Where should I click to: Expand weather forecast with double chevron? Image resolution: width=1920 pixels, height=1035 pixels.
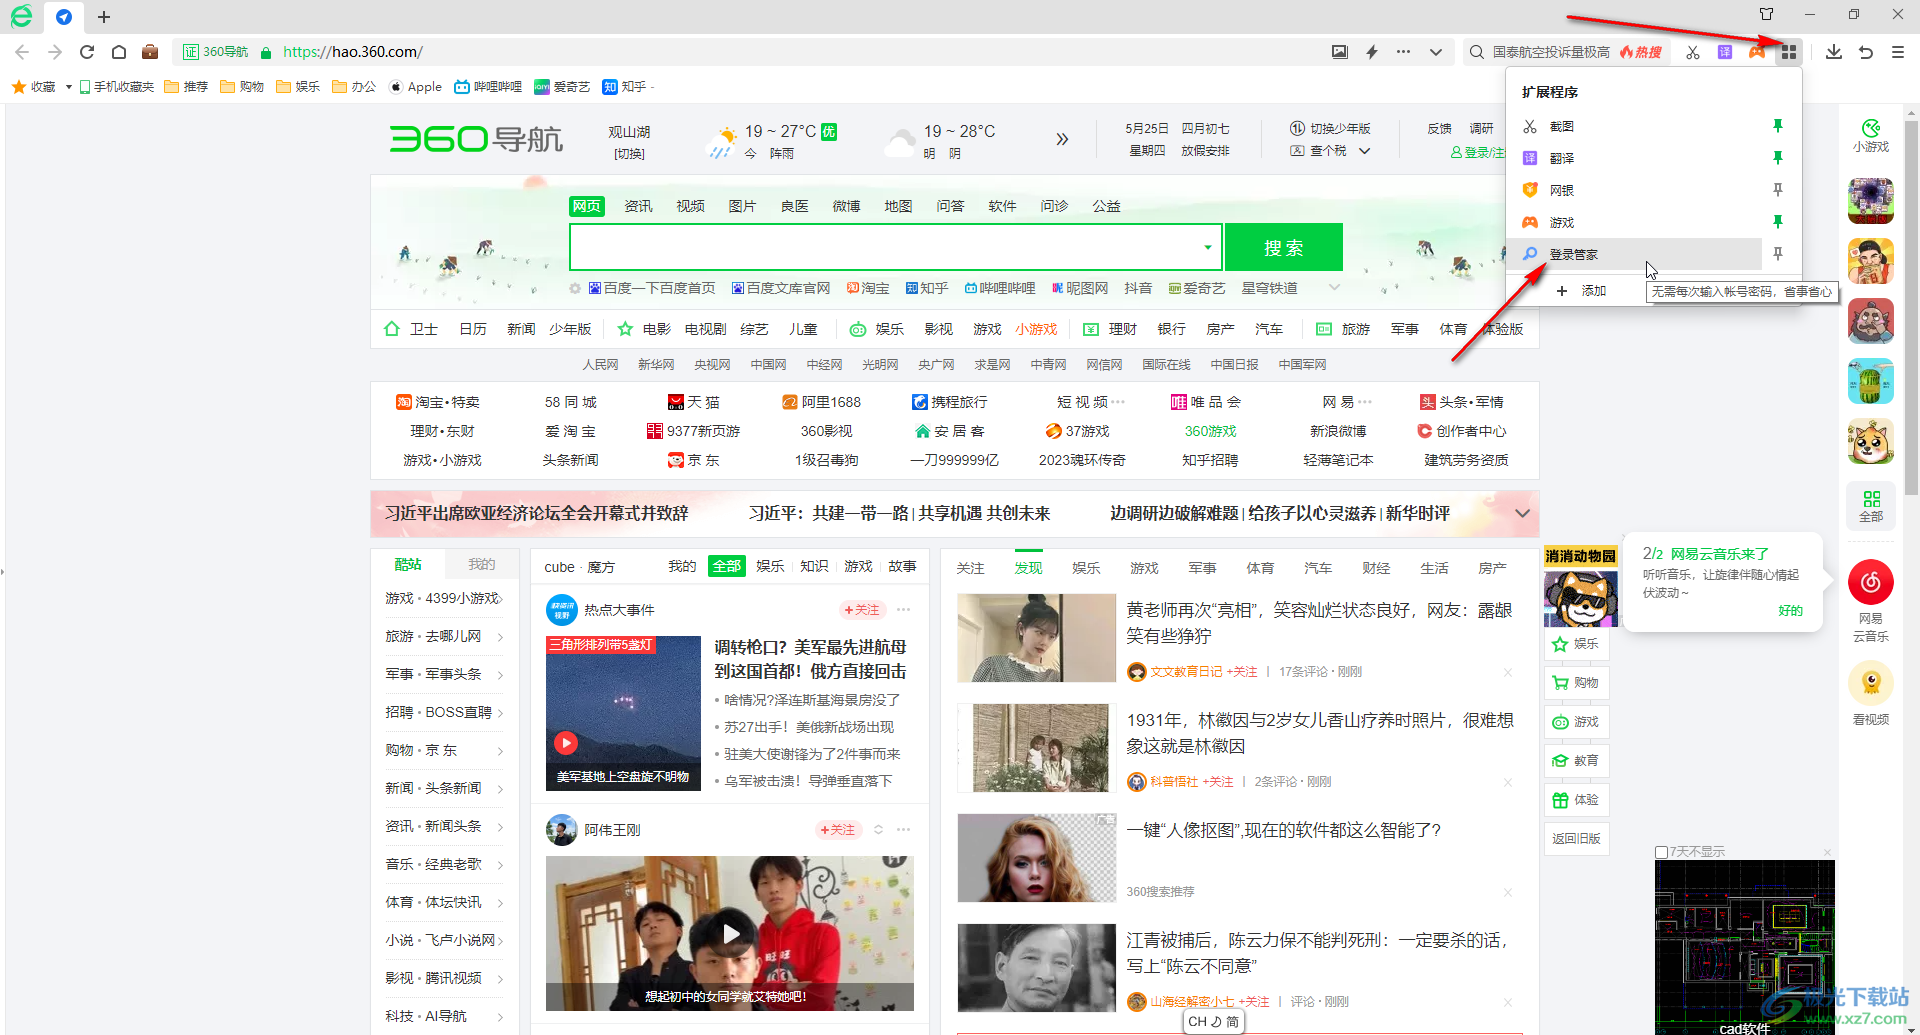(x=1062, y=139)
